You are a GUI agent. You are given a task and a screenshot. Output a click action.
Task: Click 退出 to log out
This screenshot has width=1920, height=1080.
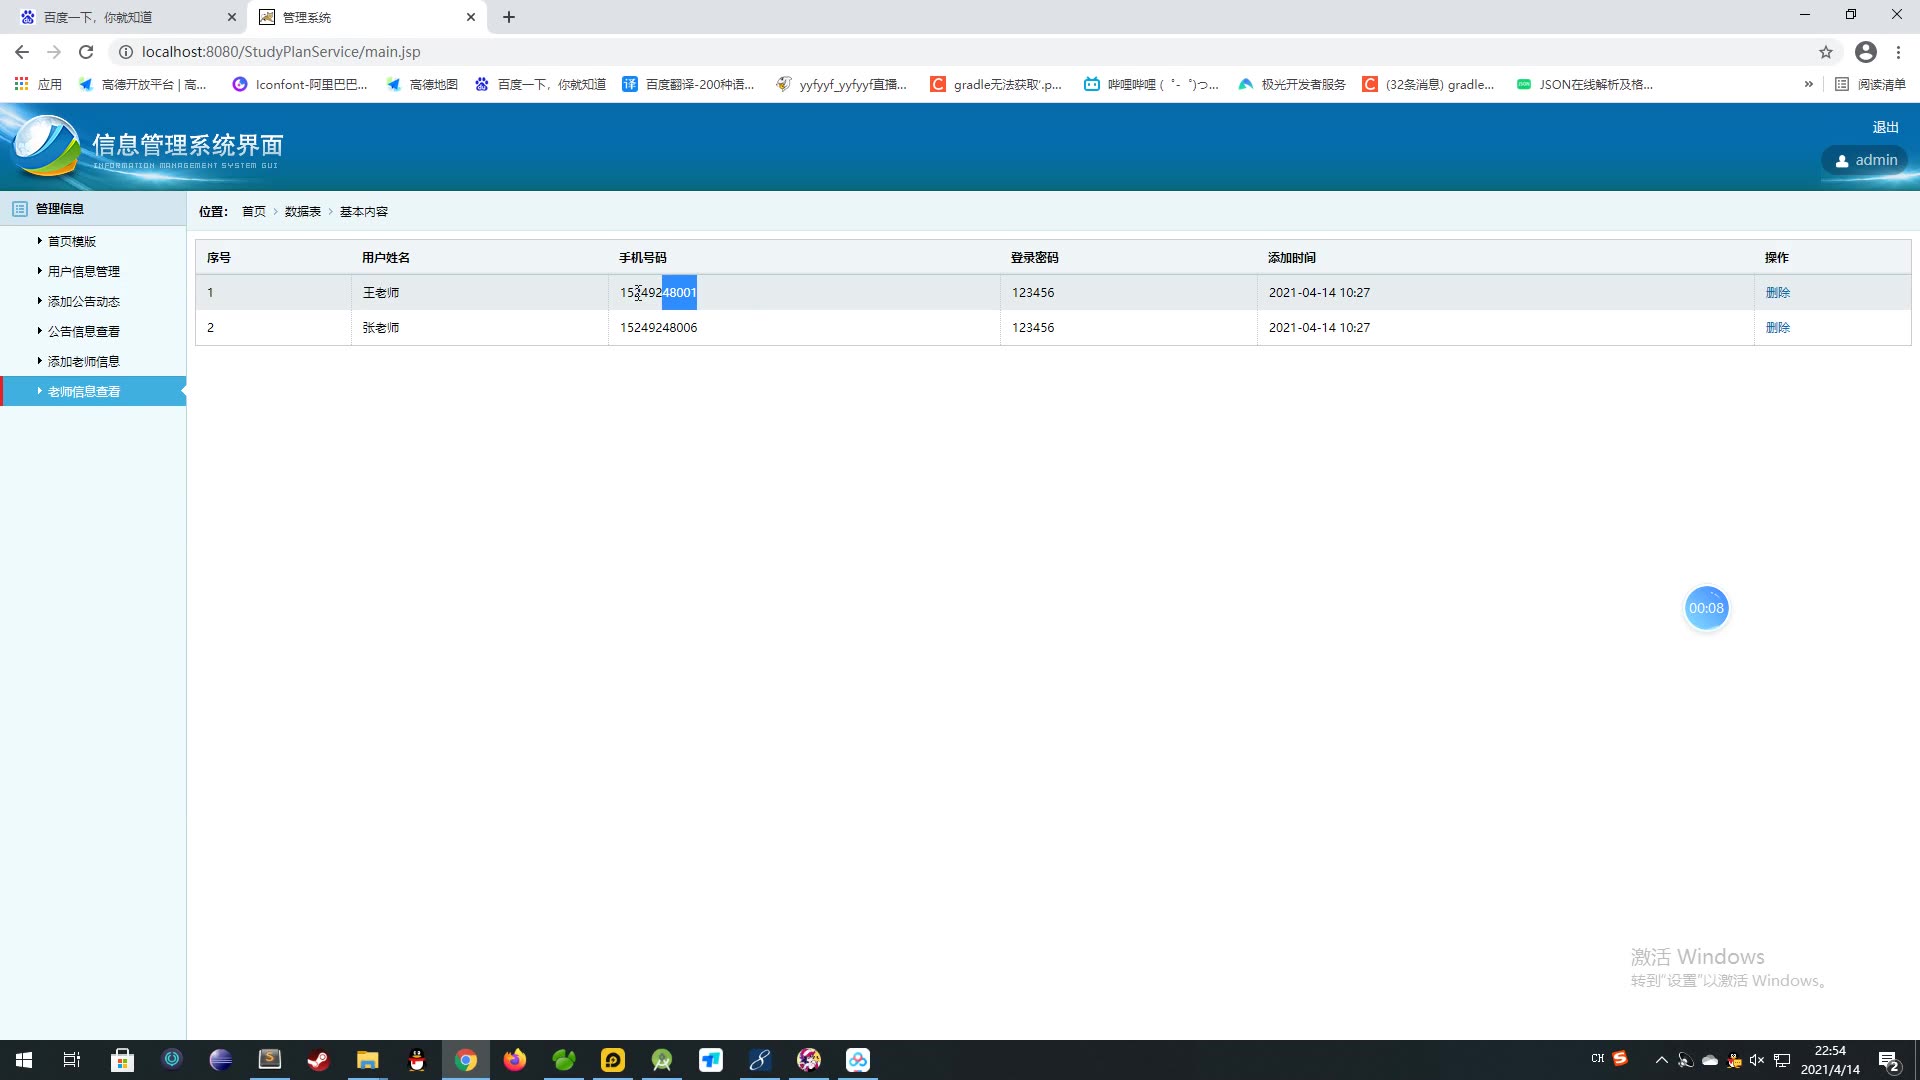(1885, 127)
